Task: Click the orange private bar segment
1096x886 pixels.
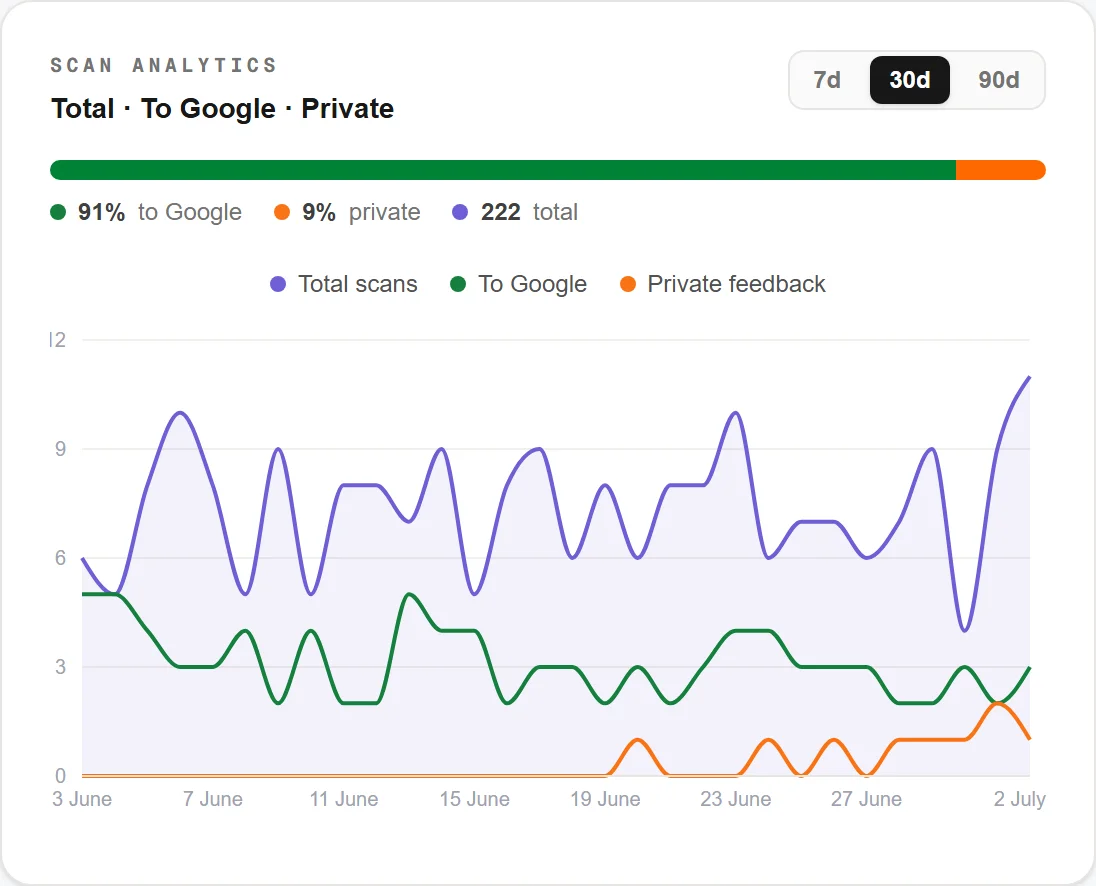Action: pos(1000,170)
